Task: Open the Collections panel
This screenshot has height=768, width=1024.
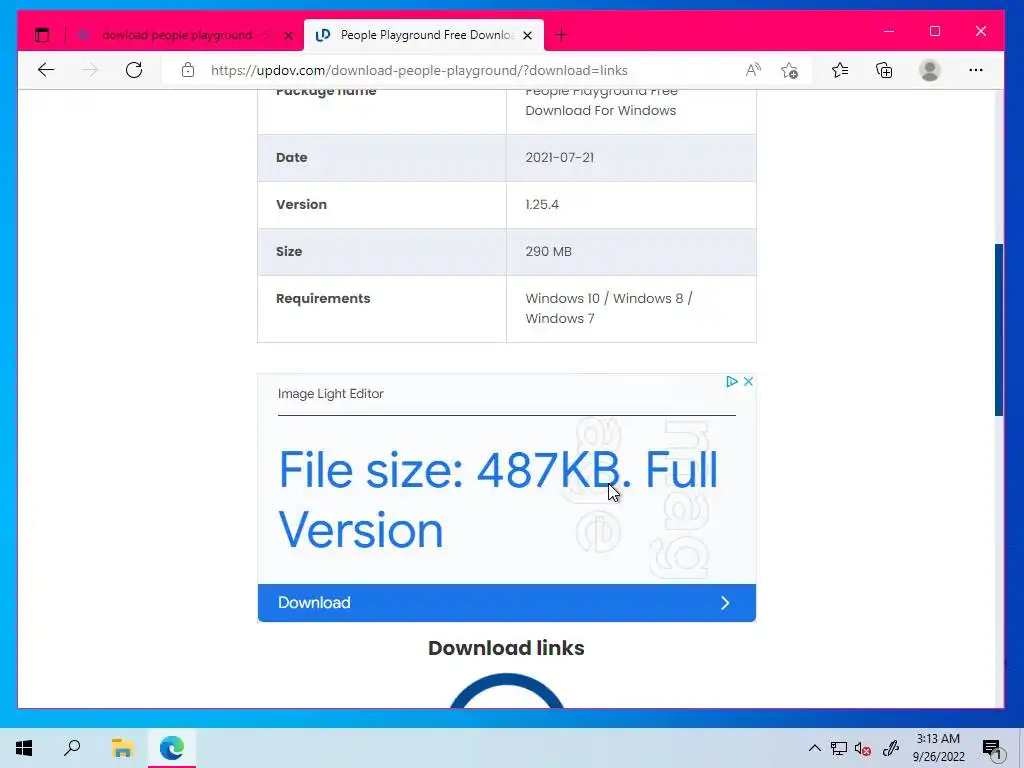Action: pyautogui.click(x=884, y=70)
